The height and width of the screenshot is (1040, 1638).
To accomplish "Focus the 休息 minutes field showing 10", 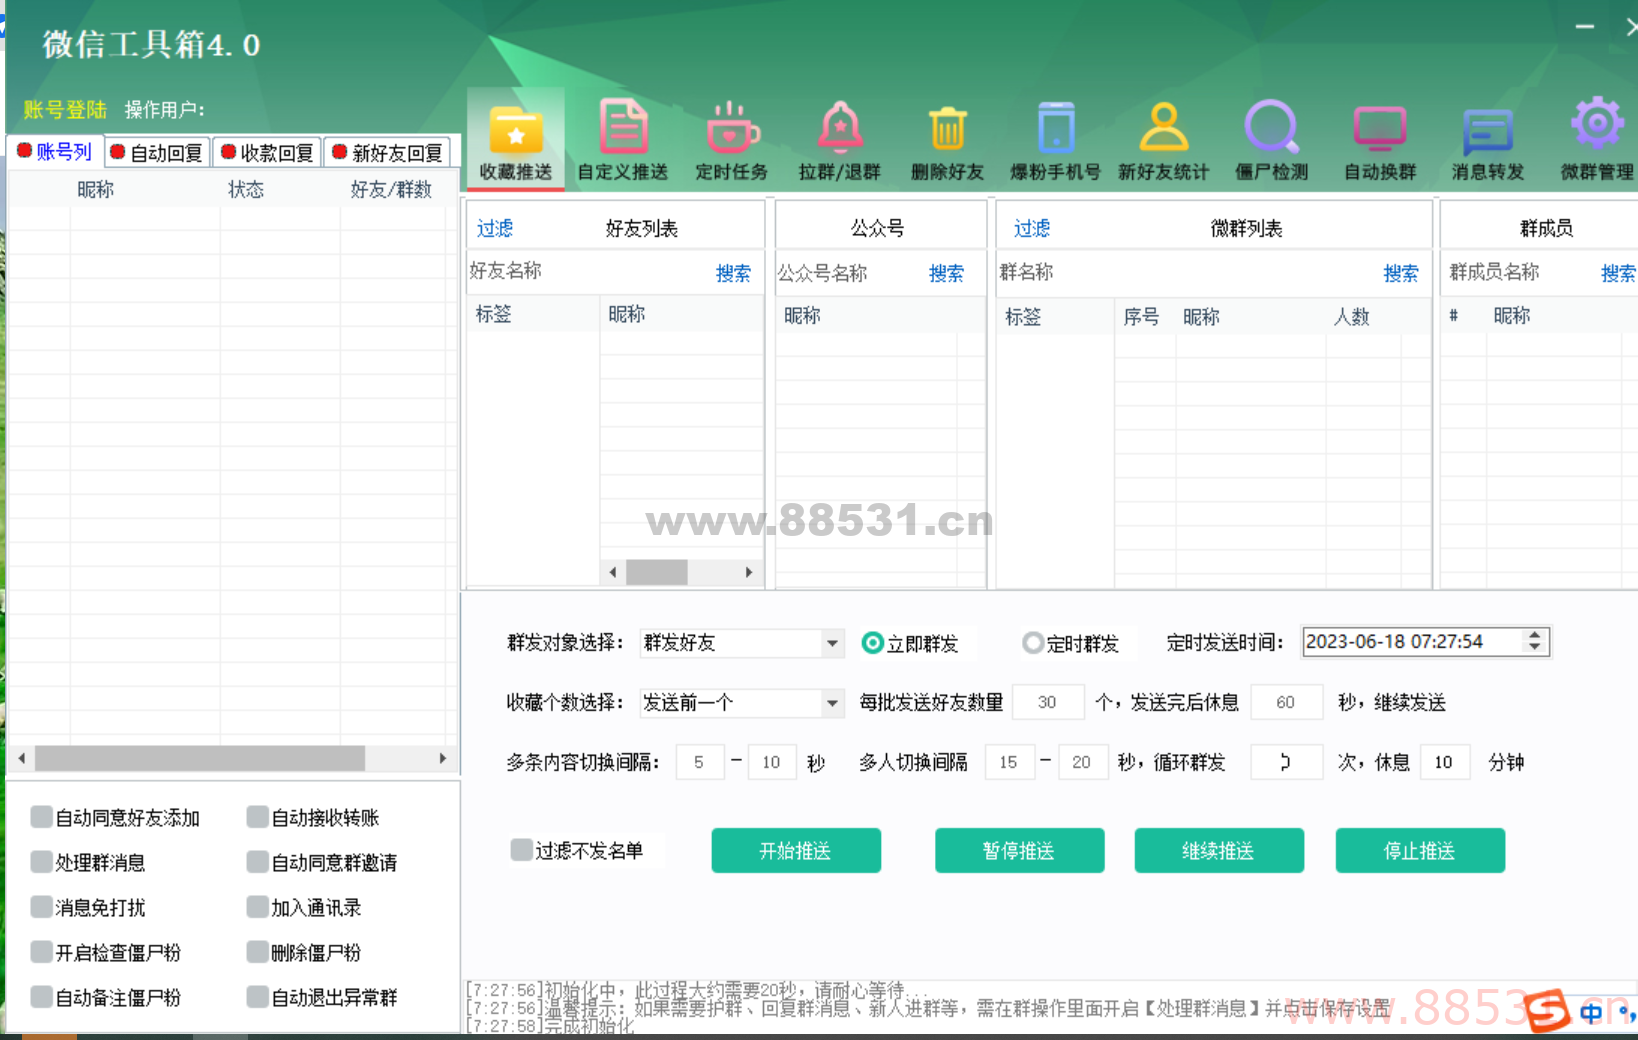I will [x=1445, y=763].
